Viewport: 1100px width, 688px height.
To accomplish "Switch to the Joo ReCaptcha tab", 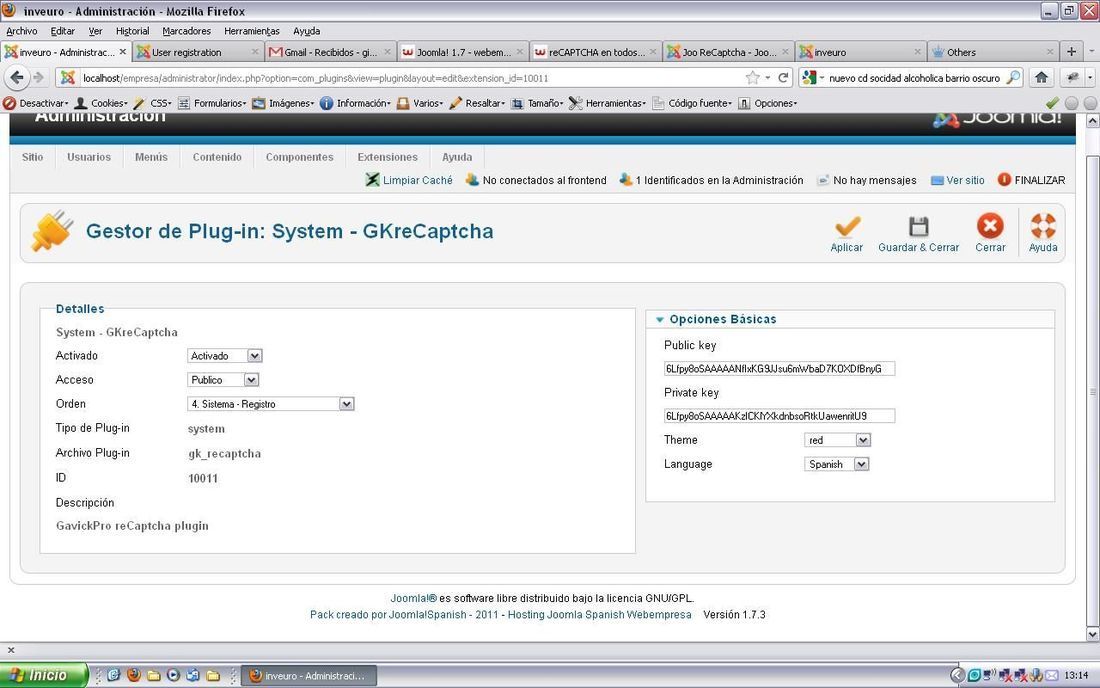I will click(728, 52).
